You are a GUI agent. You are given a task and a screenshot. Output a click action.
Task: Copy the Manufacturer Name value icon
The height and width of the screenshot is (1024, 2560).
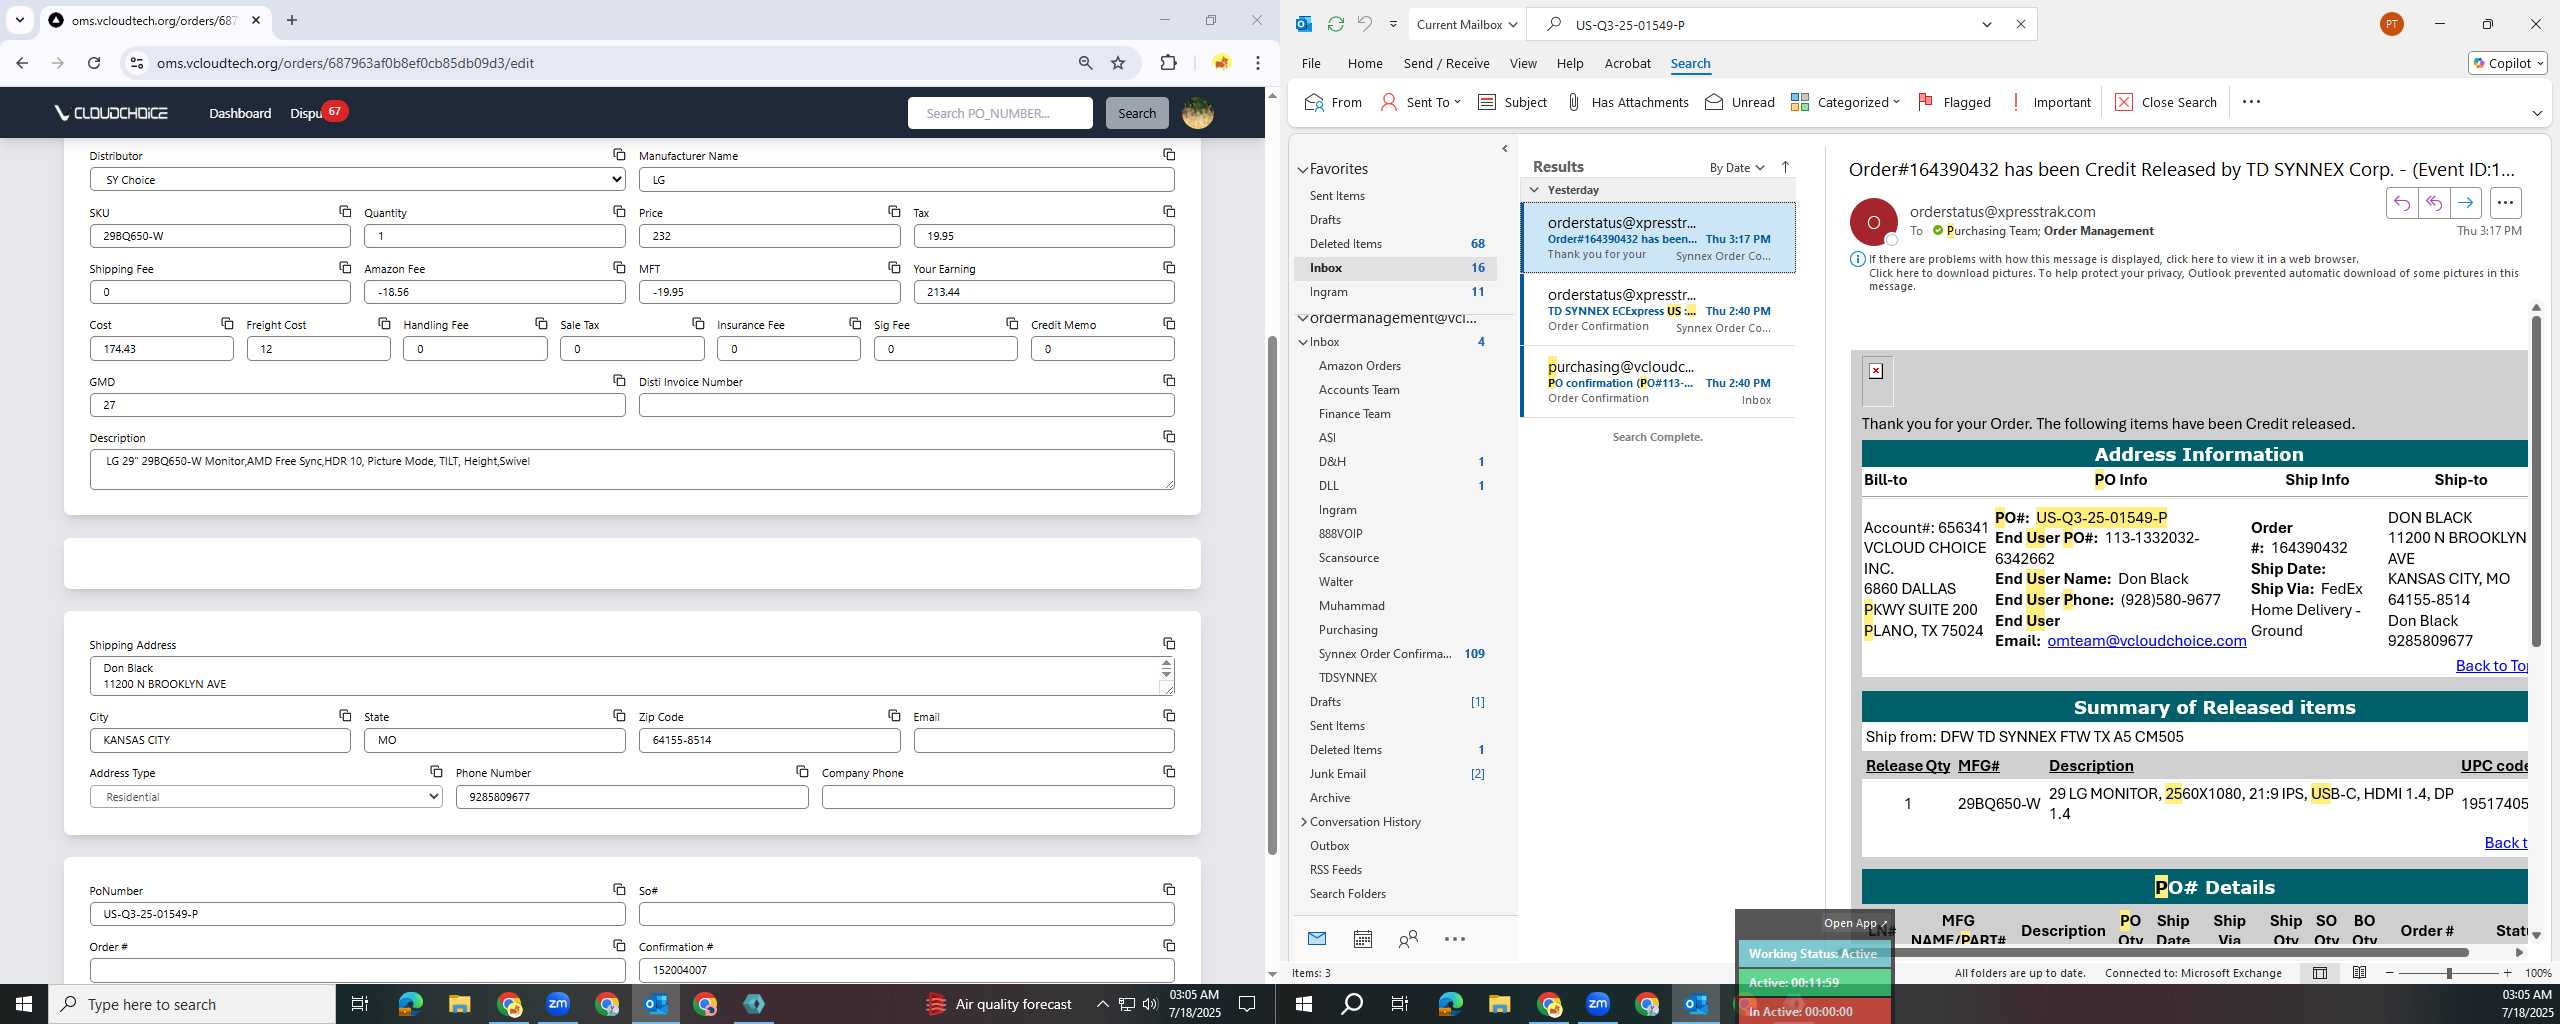(1169, 154)
